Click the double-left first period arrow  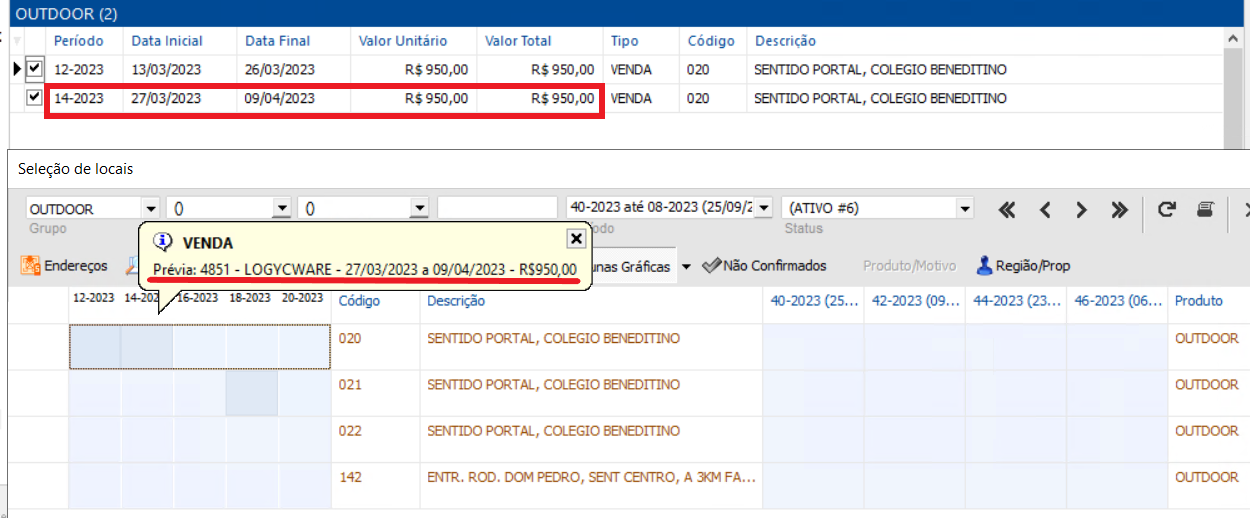[x=1007, y=210]
